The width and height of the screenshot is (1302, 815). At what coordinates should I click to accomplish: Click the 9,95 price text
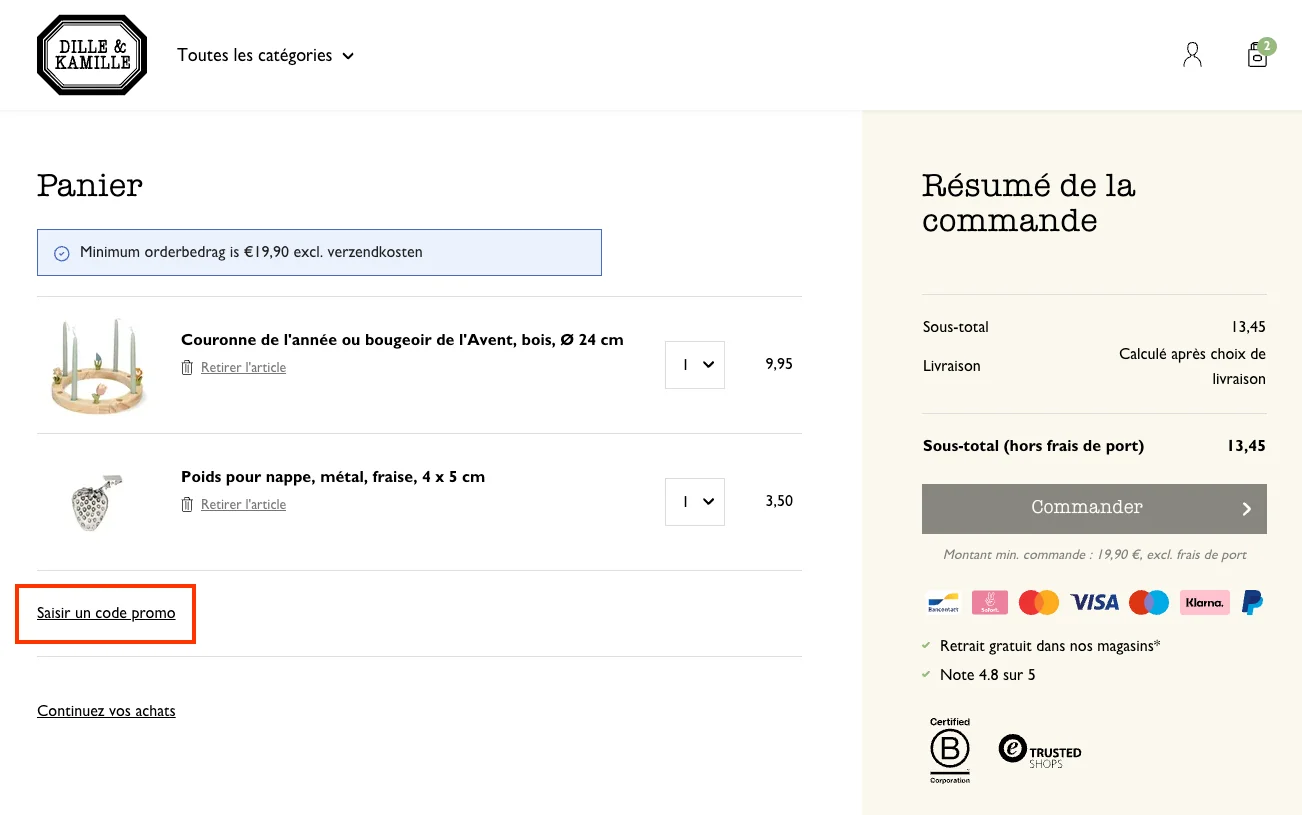click(779, 364)
